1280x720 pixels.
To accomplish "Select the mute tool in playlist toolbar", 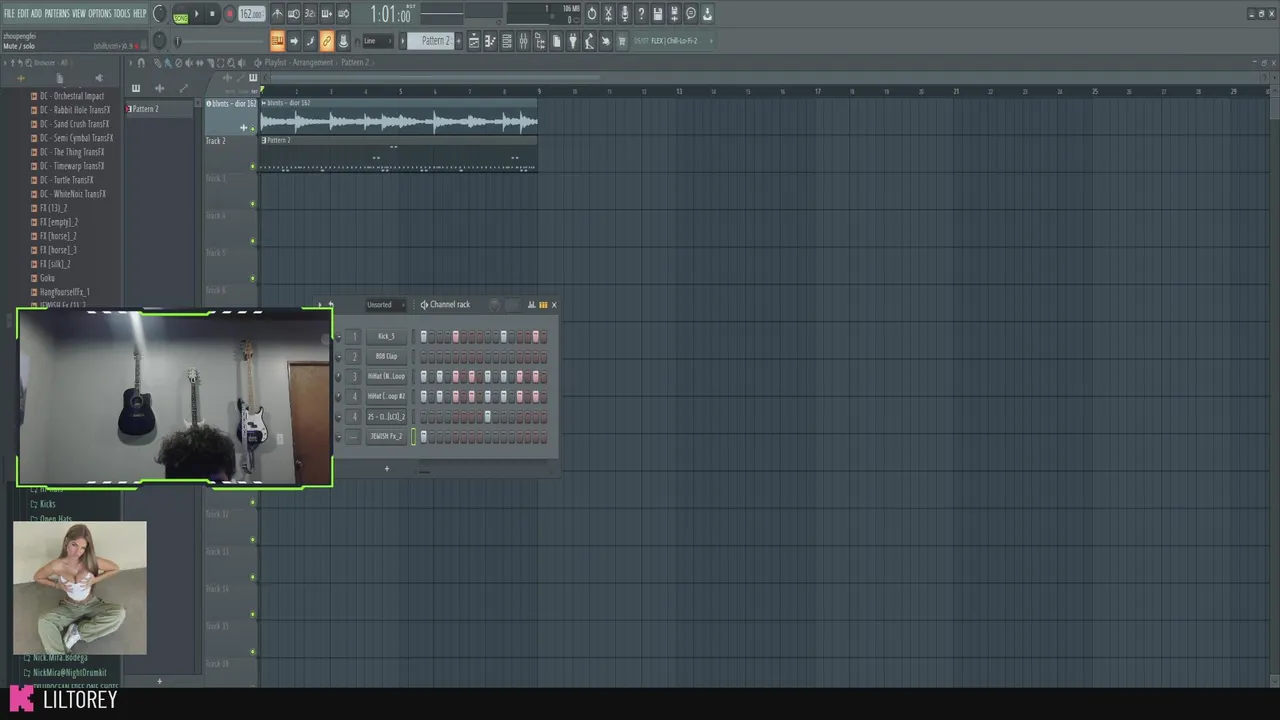I will 188,62.
